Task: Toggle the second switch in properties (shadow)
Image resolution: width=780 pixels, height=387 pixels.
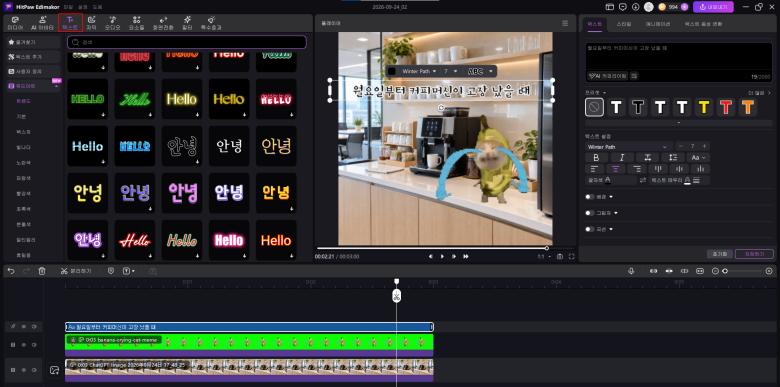Action: coord(589,213)
